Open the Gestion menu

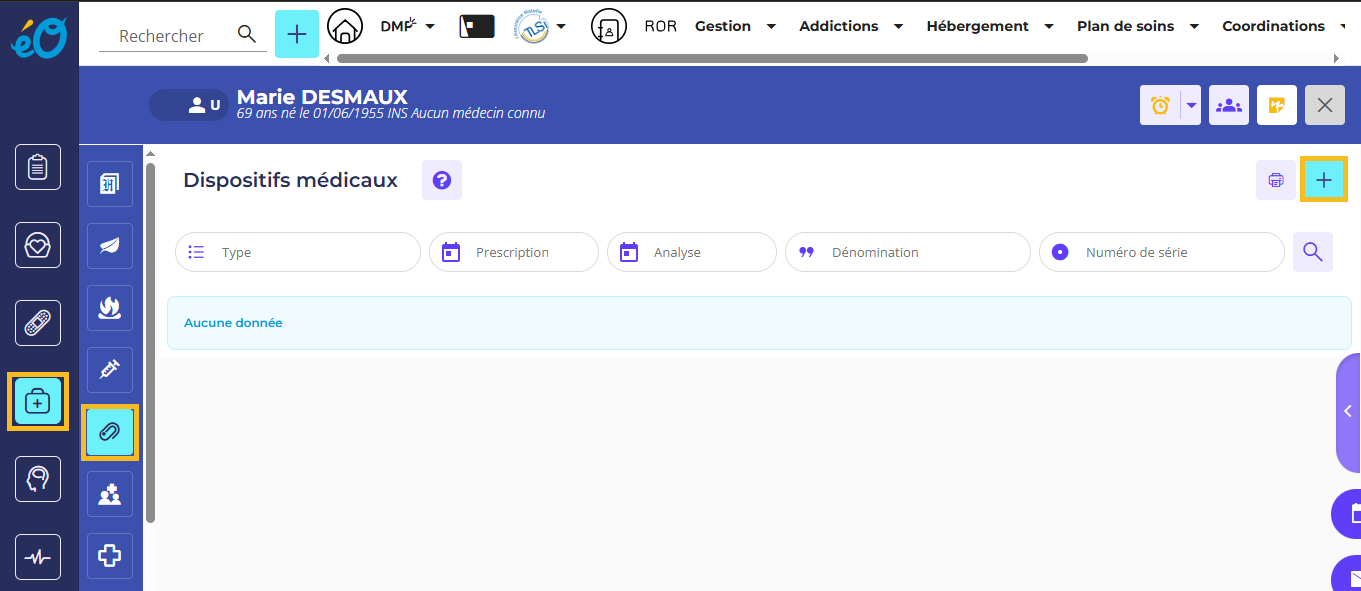pyautogui.click(x=735, y=27)
